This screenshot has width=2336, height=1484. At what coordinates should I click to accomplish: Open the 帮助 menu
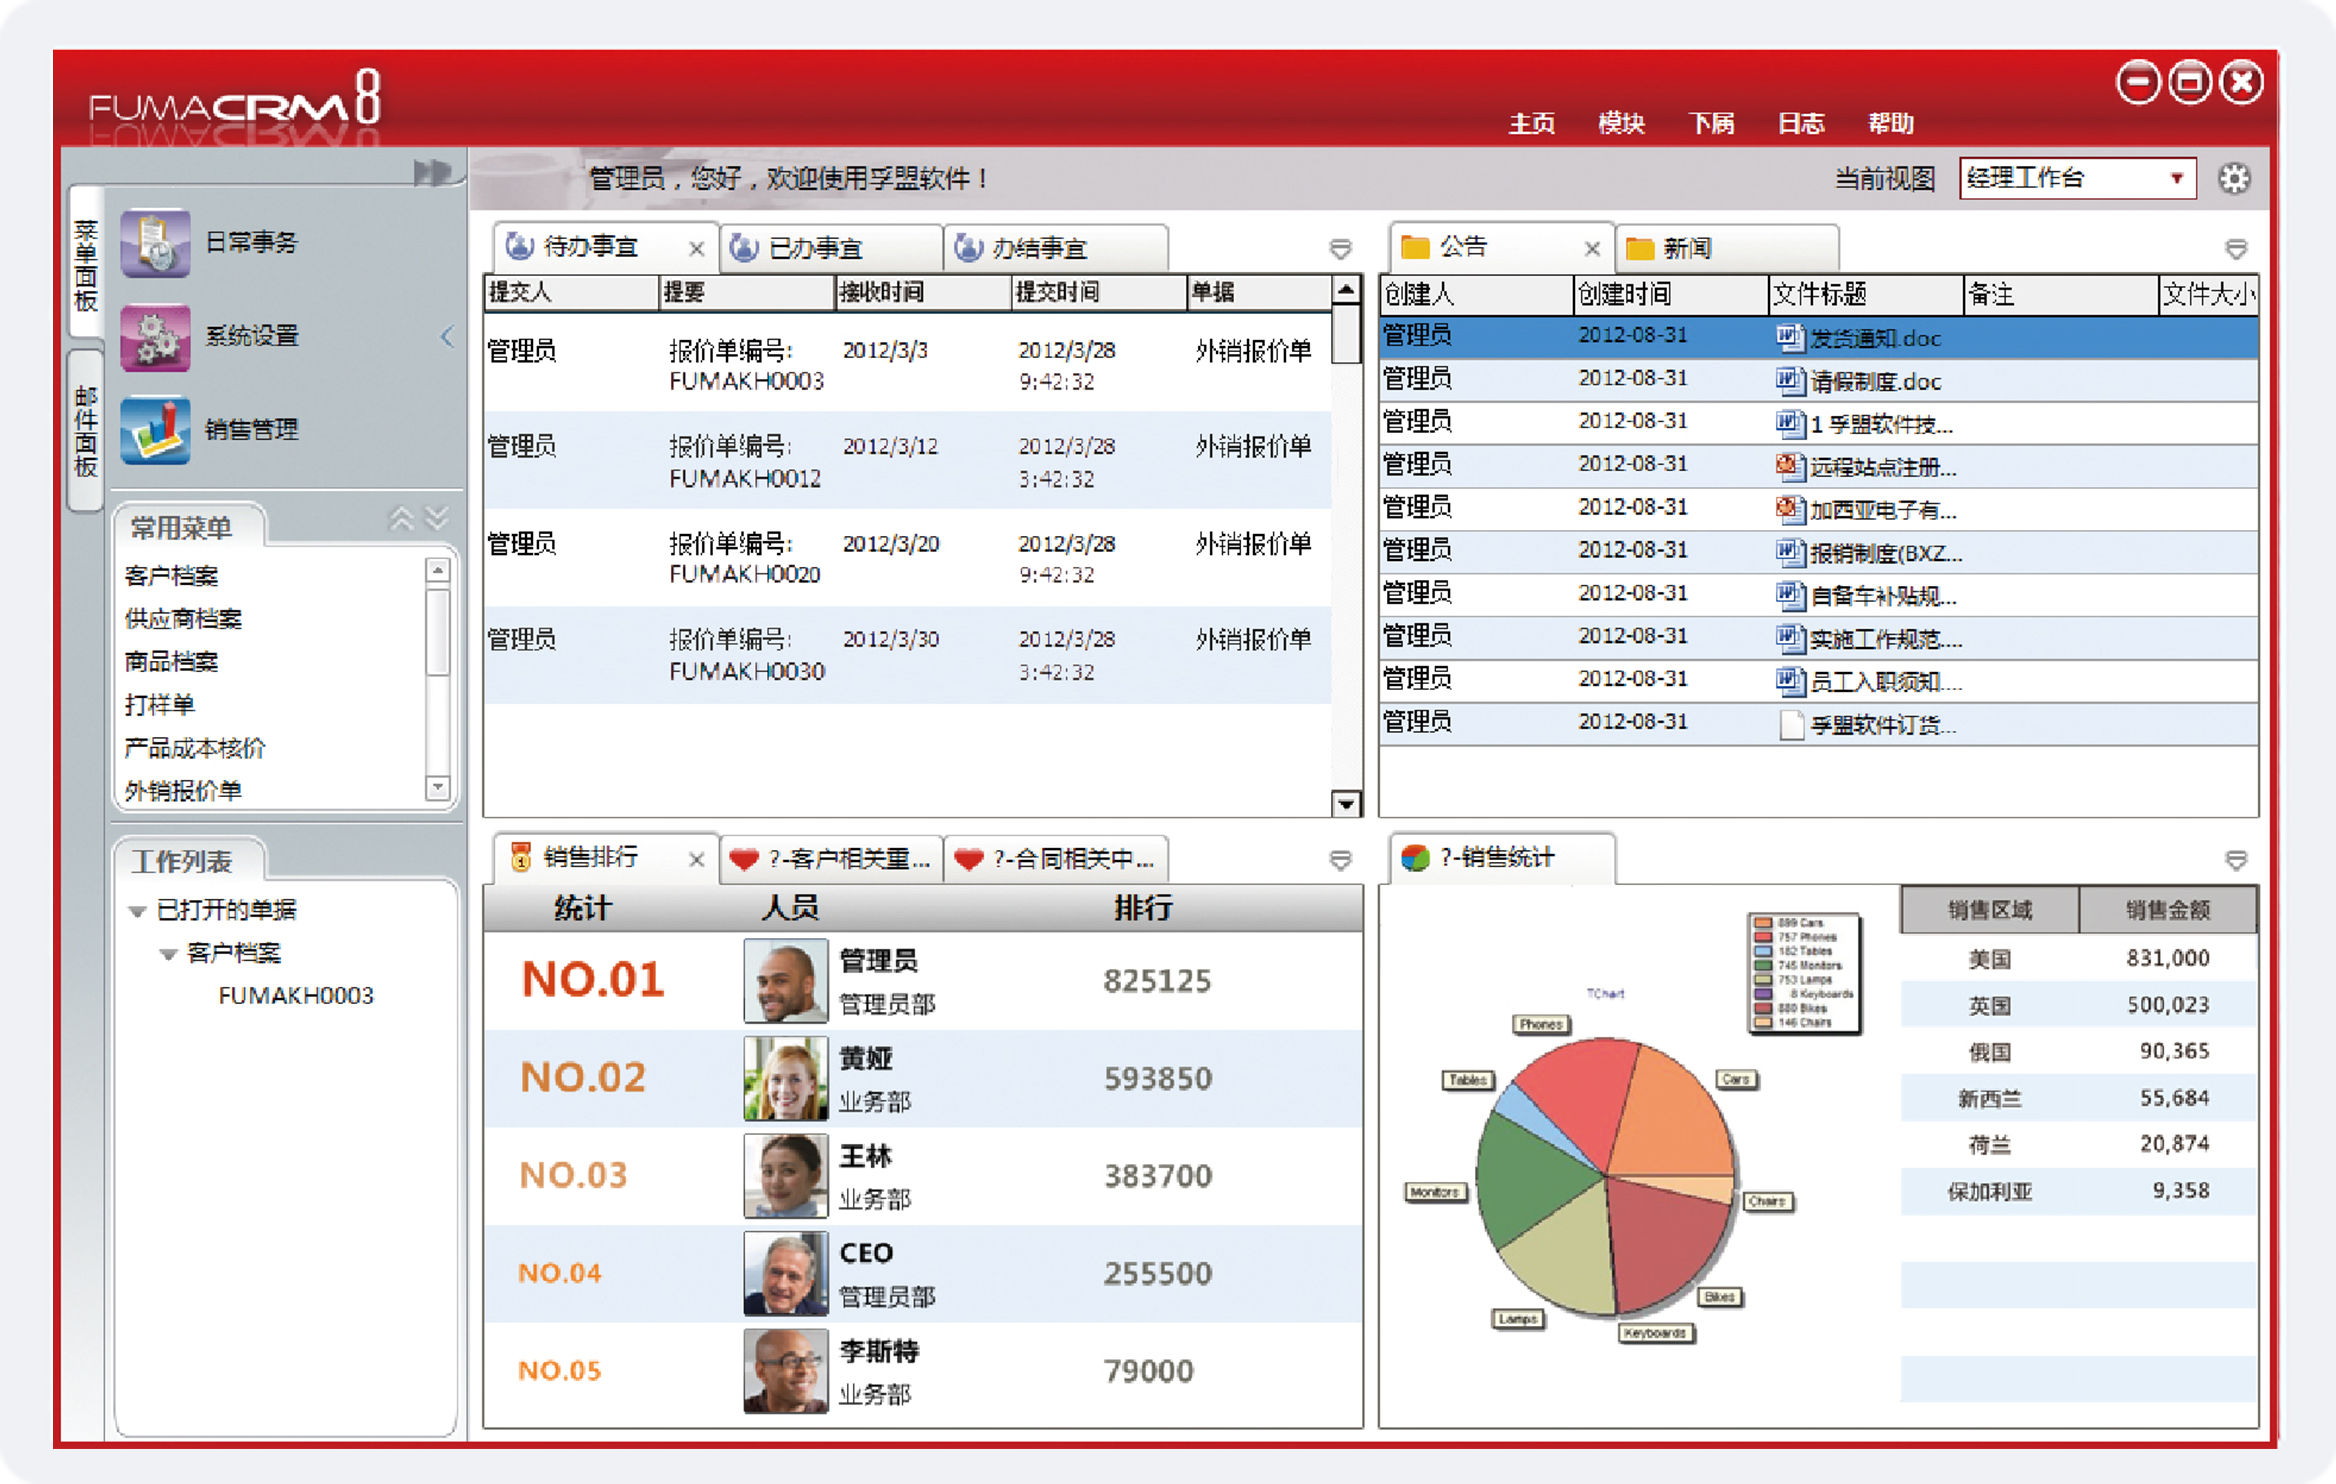(1893, 123)
